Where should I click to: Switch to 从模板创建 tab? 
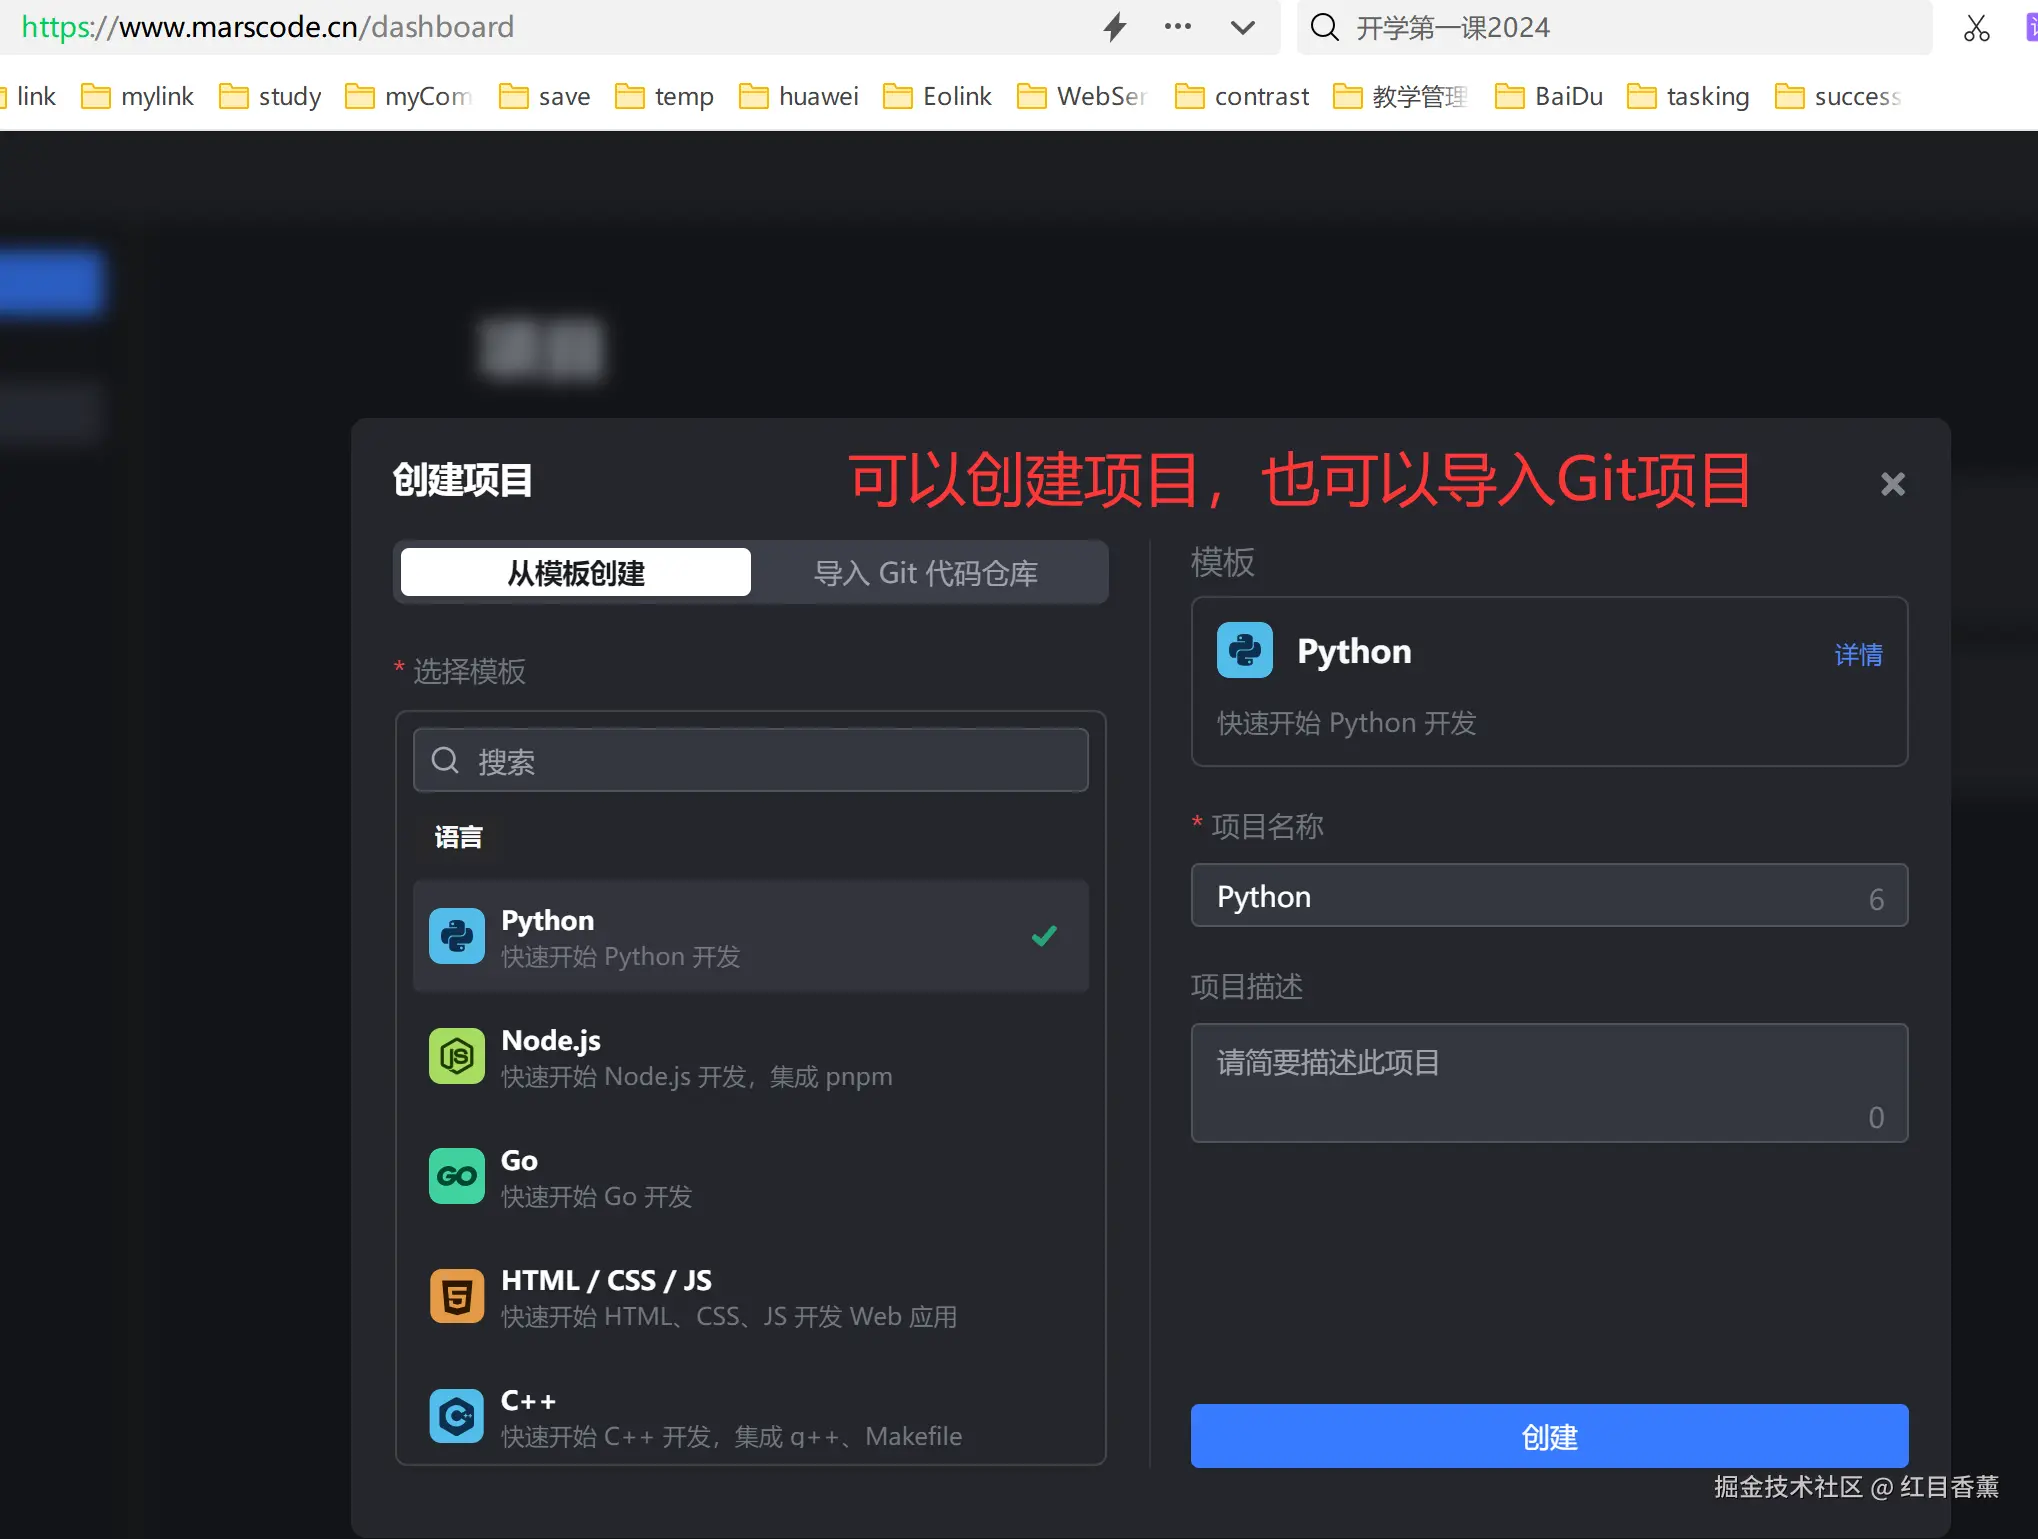(x=576, y=573)
